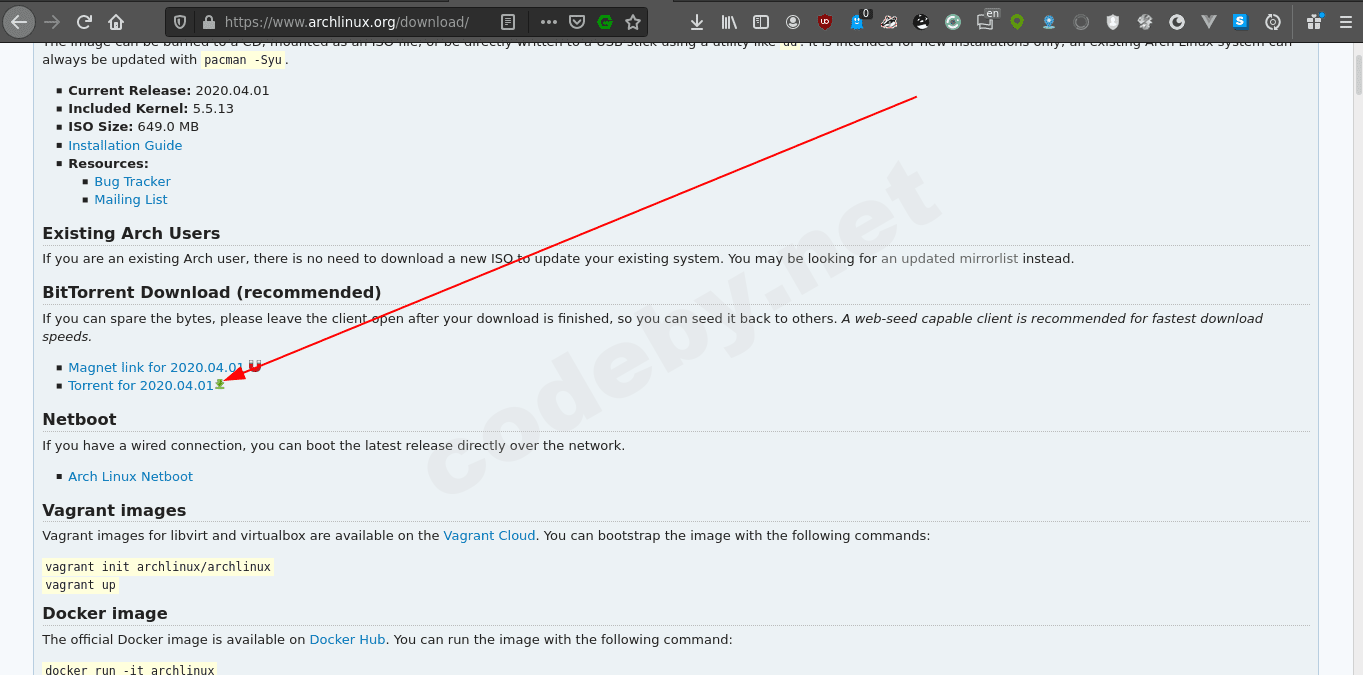This screenshot has height=675, width=1363.
Task: Bookmark this page with the star
Action: click(x=633, y=21)
